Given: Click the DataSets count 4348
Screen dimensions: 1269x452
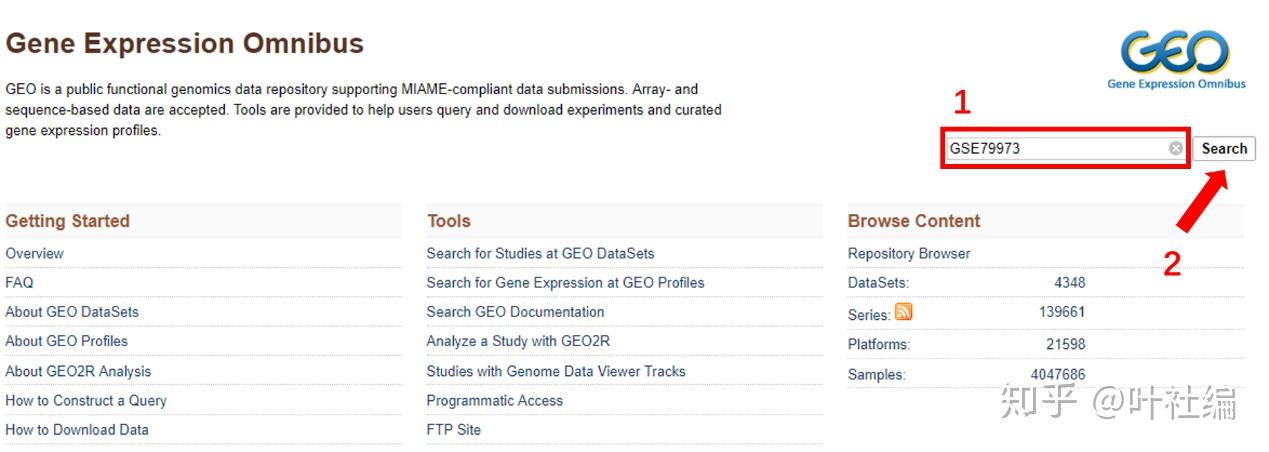Looking at the screenshot, I should point(1069,283).
